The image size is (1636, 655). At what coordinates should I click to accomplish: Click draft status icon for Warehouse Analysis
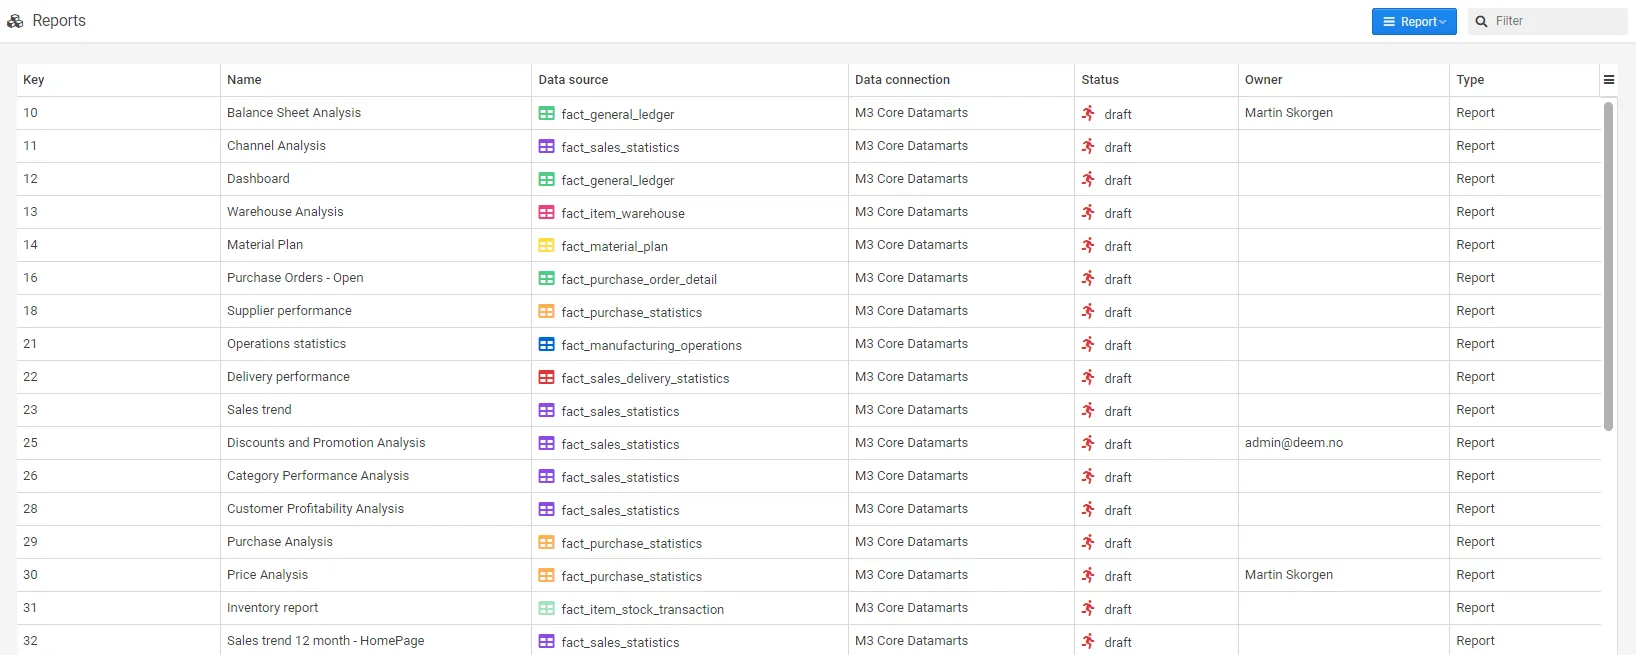(1088, 212)
